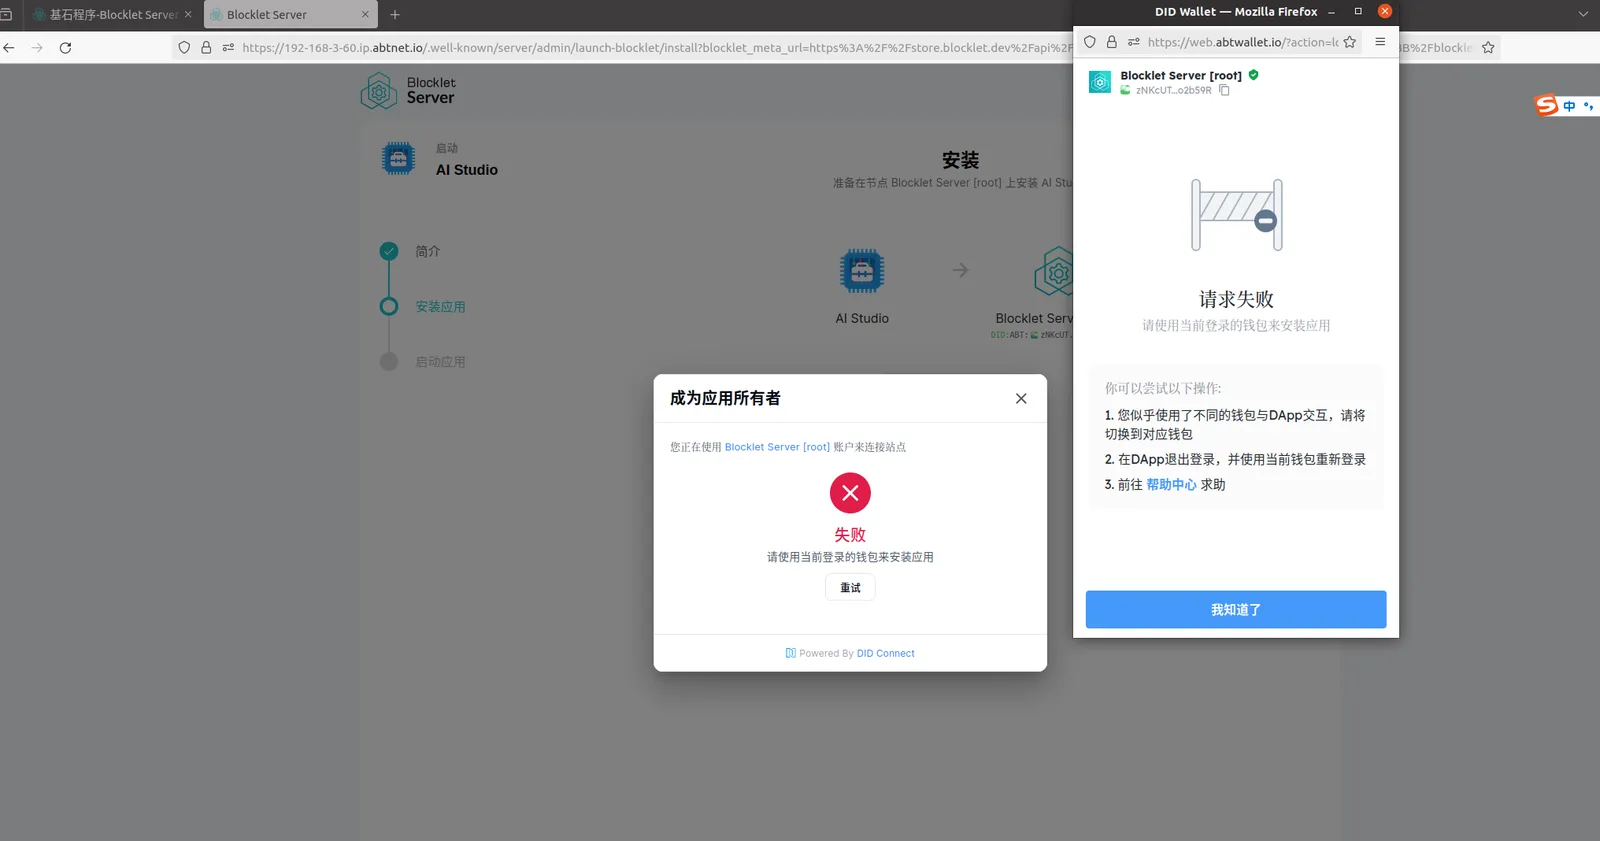This screenshot has height=841, width=1600.
Task: Copy the wallet DID address zNKcUT...o2b59R
Action: click(1224, 90)
